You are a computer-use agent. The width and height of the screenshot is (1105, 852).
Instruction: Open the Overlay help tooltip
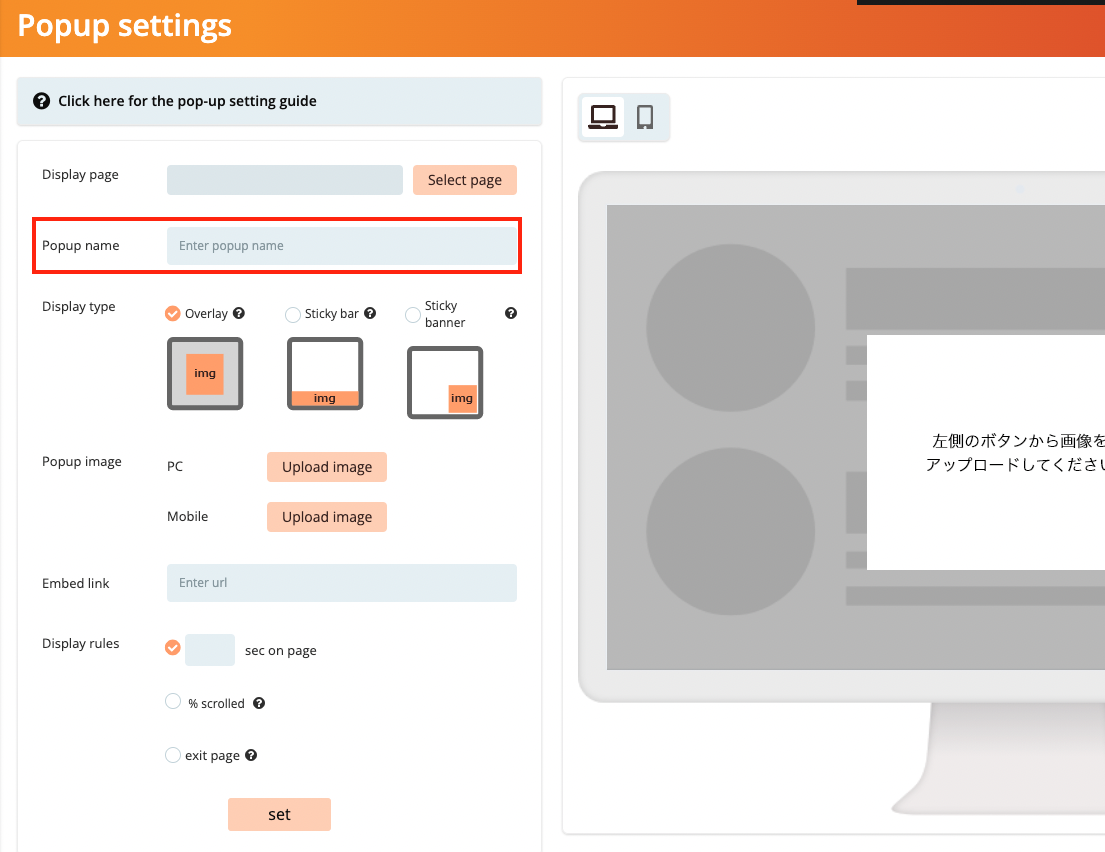[238, 313]
